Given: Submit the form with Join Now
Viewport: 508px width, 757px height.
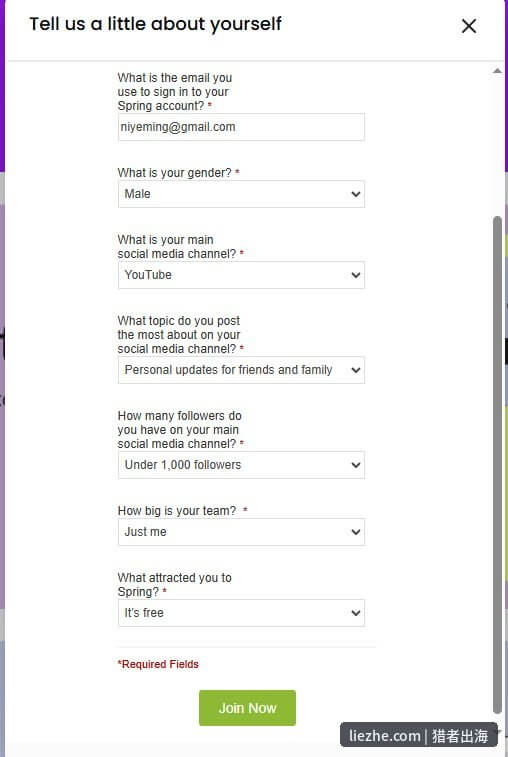Looking at the screenshot, I should click(x=247, y=708).
